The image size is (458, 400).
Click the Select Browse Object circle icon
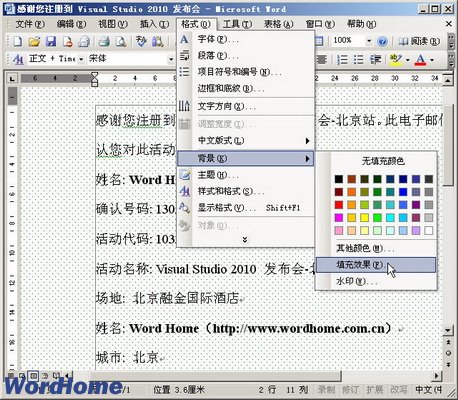pos(448,353)
